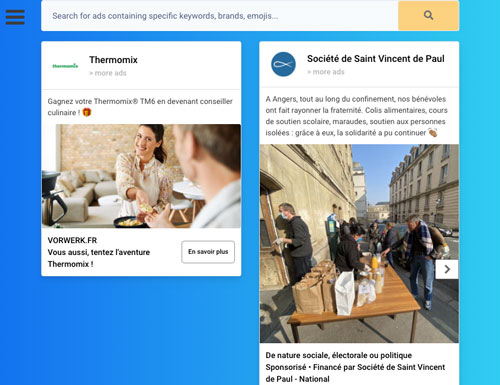Image resolution: width=500 pixels, height=385 pixels.
Task: Click the street food distribution photo
Action: point(359,243)
